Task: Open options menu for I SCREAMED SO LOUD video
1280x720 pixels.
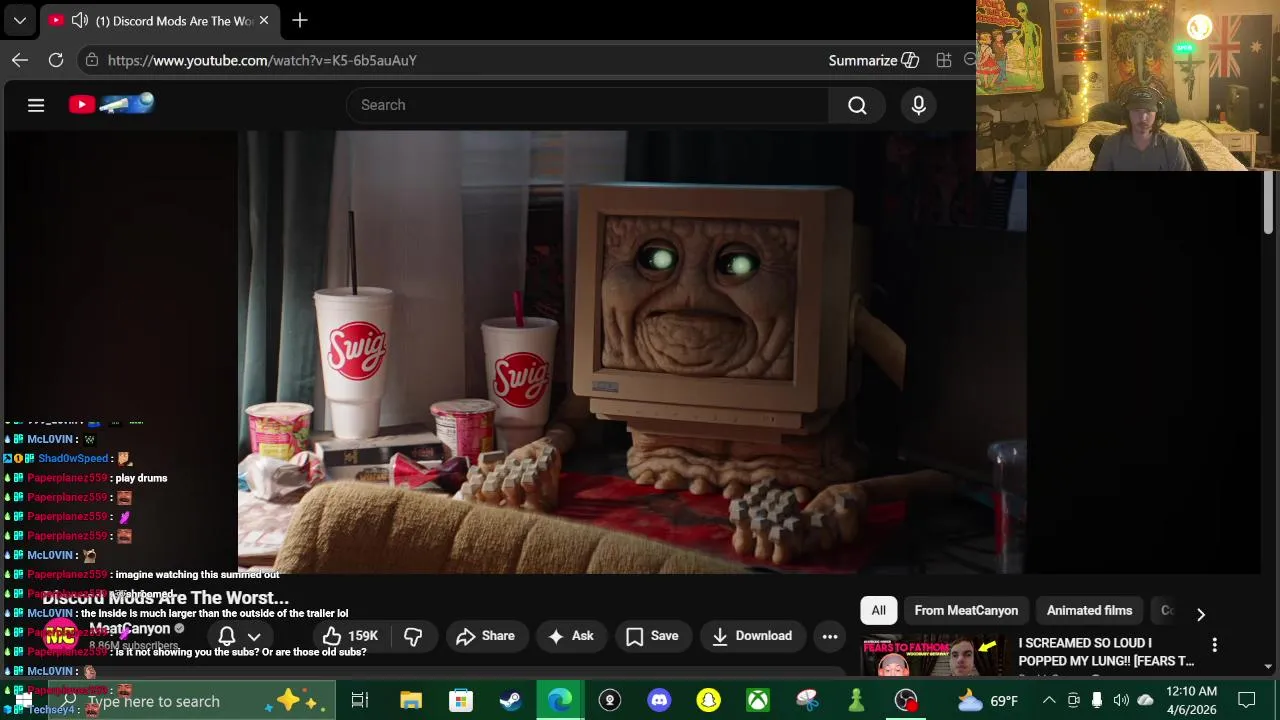Action: (x=1214, y=645)
